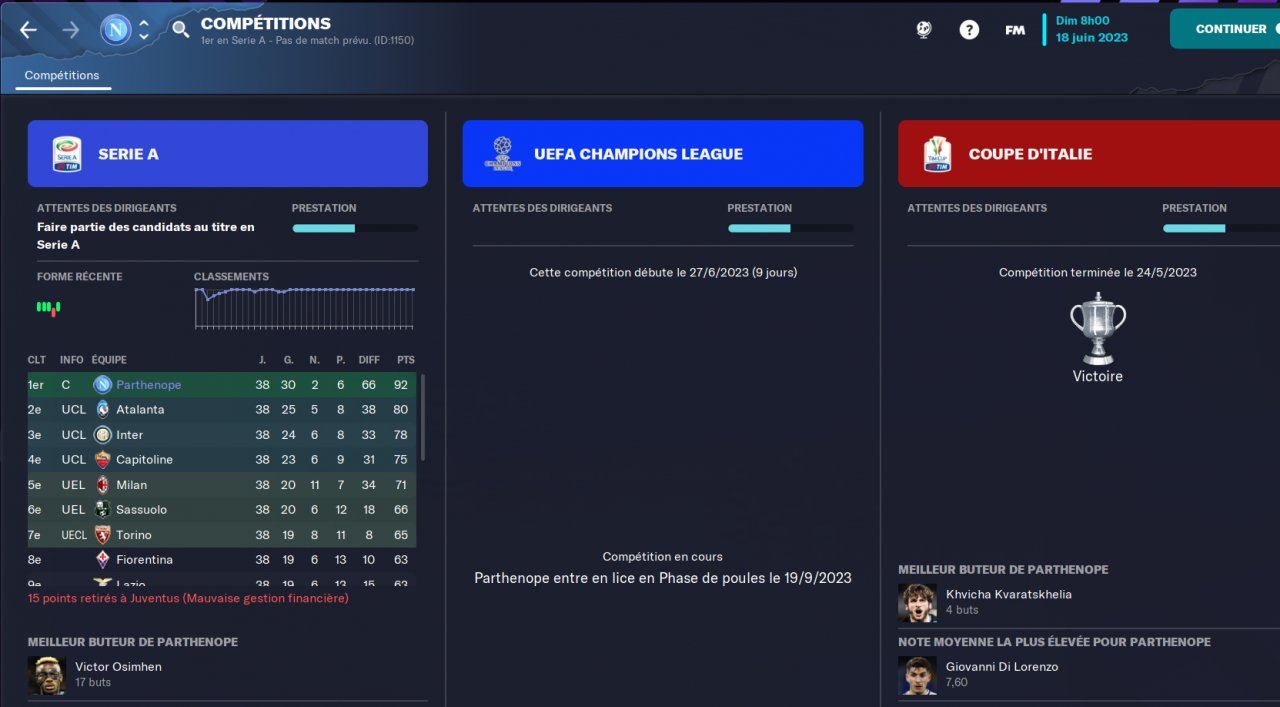Go forward with the right arrow
This screenshot has width=1280, height=707.
[x=70, y=29]
